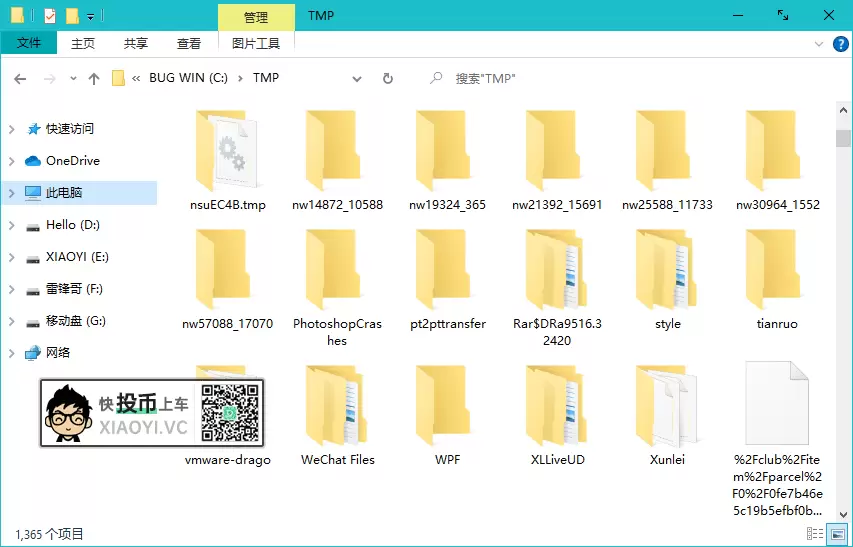Image resolution: width=853 pixels, height=547 pixels.
Task: Select 此电脑 in navigation pane
Action: click(64, 192)
